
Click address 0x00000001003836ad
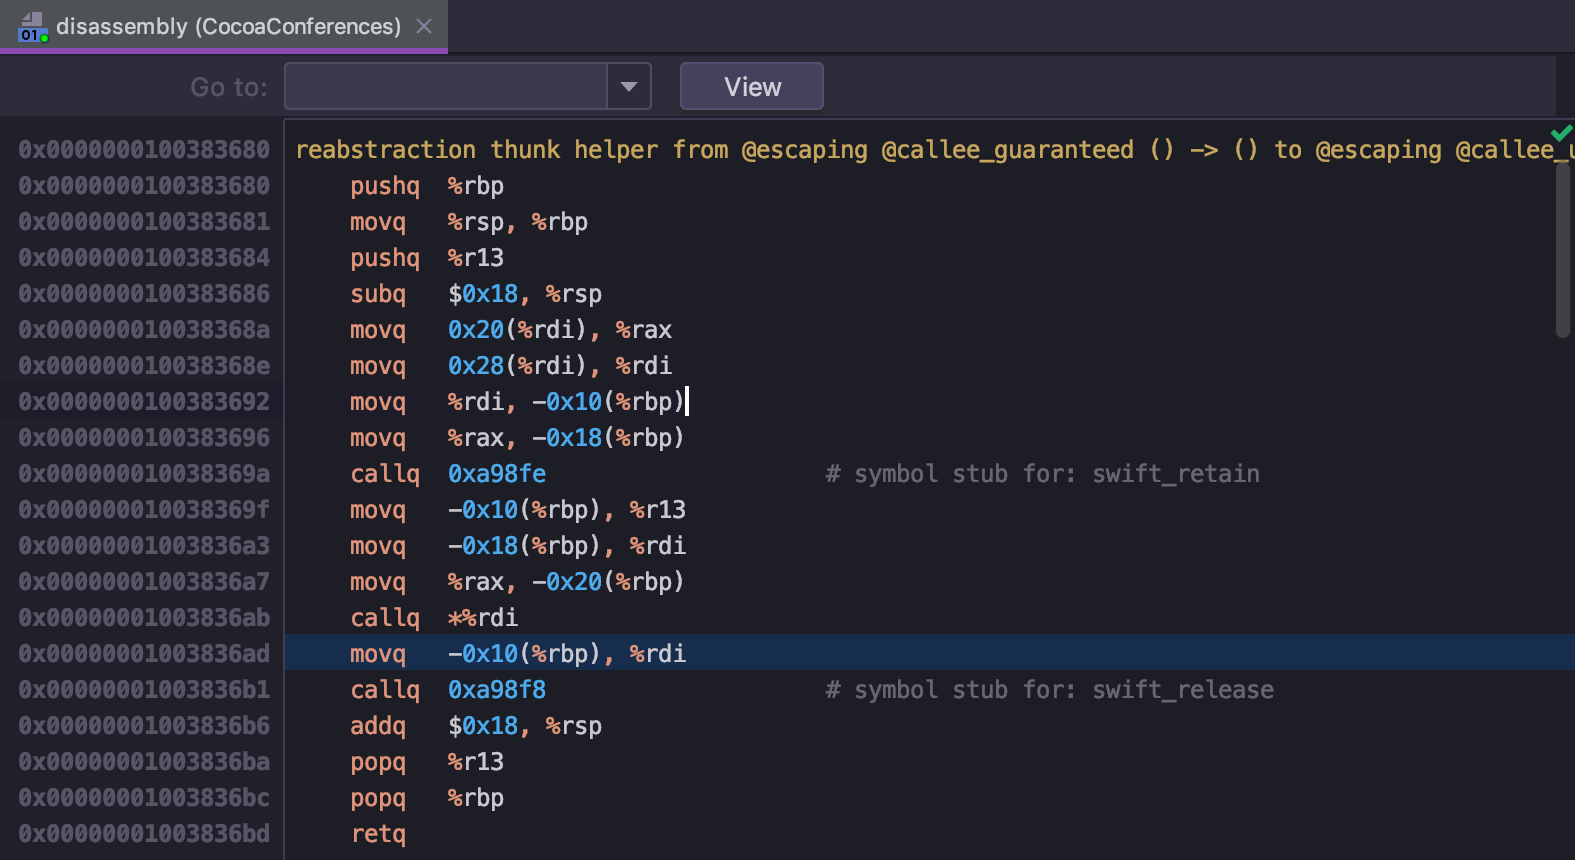144,654
